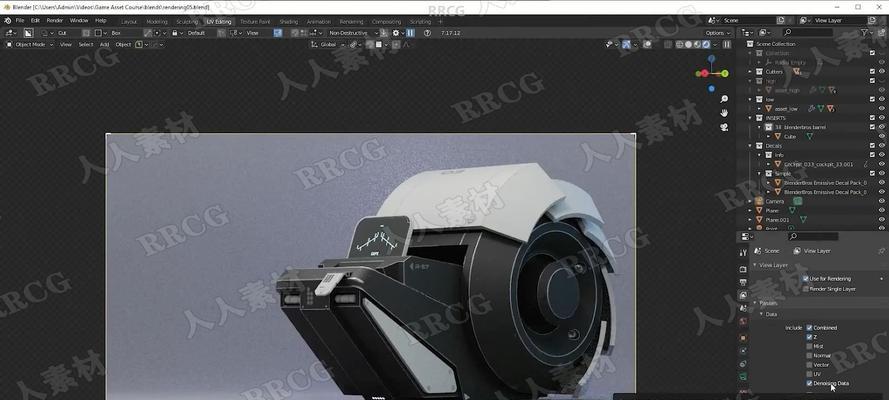Click the blue pause icon in toolbar

pyautogui.click(x=410, y=33)
